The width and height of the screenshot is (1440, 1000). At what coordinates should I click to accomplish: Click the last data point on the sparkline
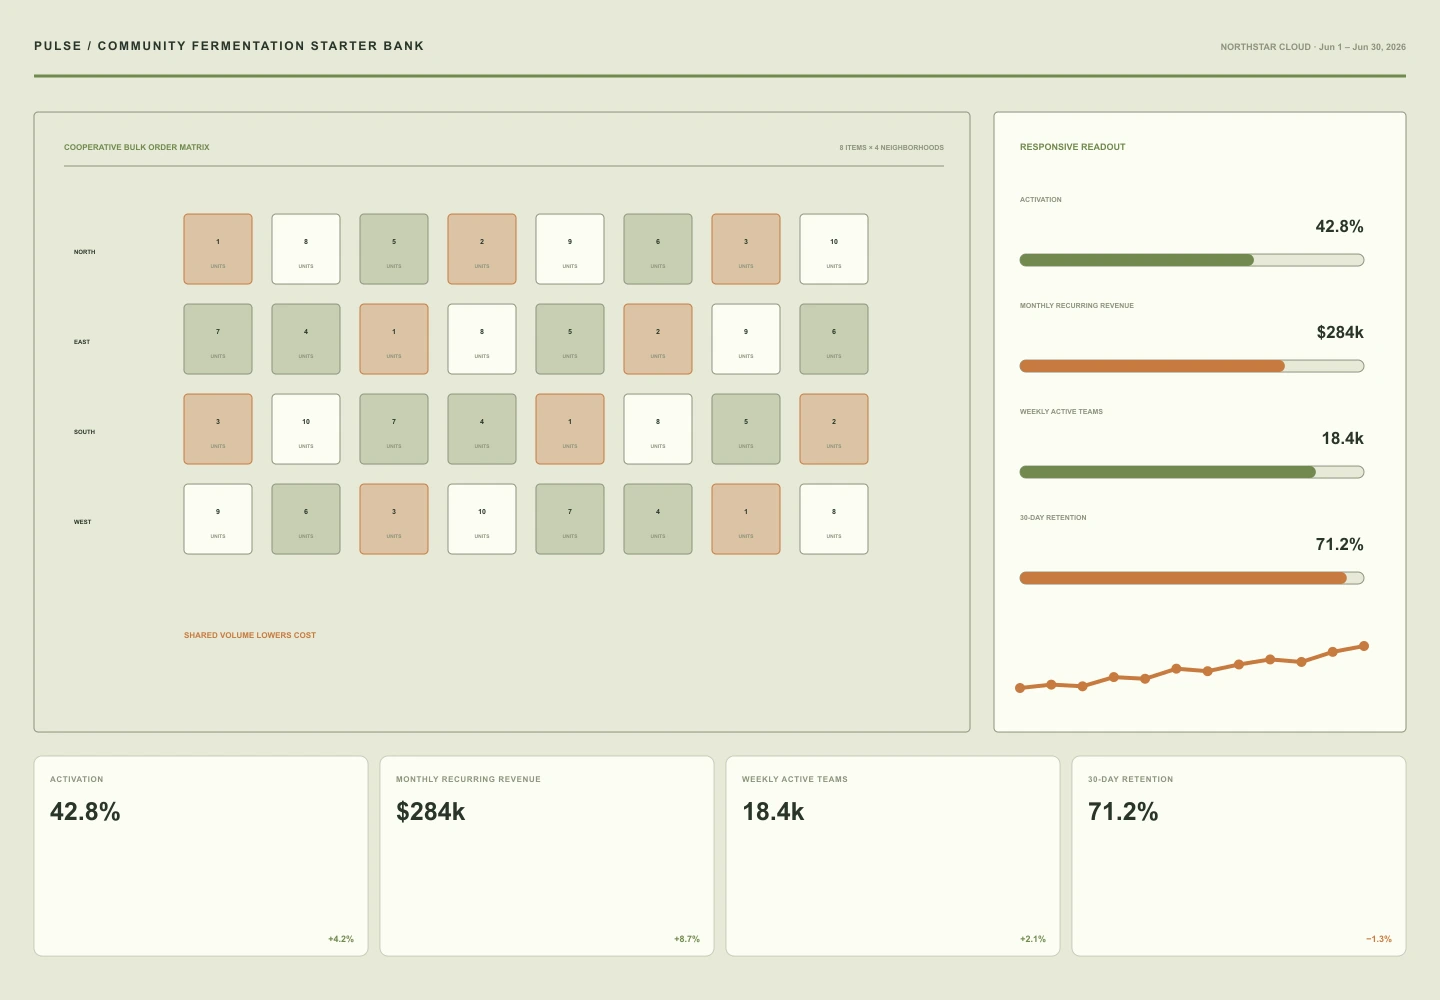(x=1364, y=646)
